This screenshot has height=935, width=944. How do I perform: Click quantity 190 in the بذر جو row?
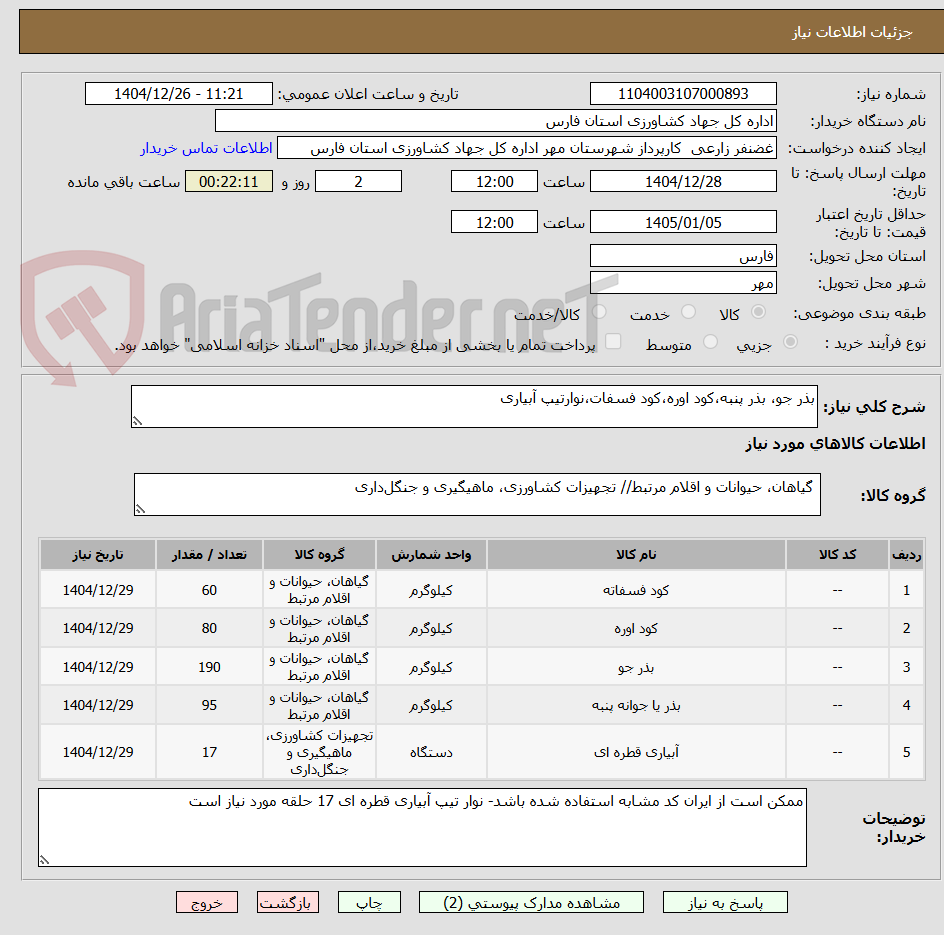pyautogui.click(x=209, y=667)
